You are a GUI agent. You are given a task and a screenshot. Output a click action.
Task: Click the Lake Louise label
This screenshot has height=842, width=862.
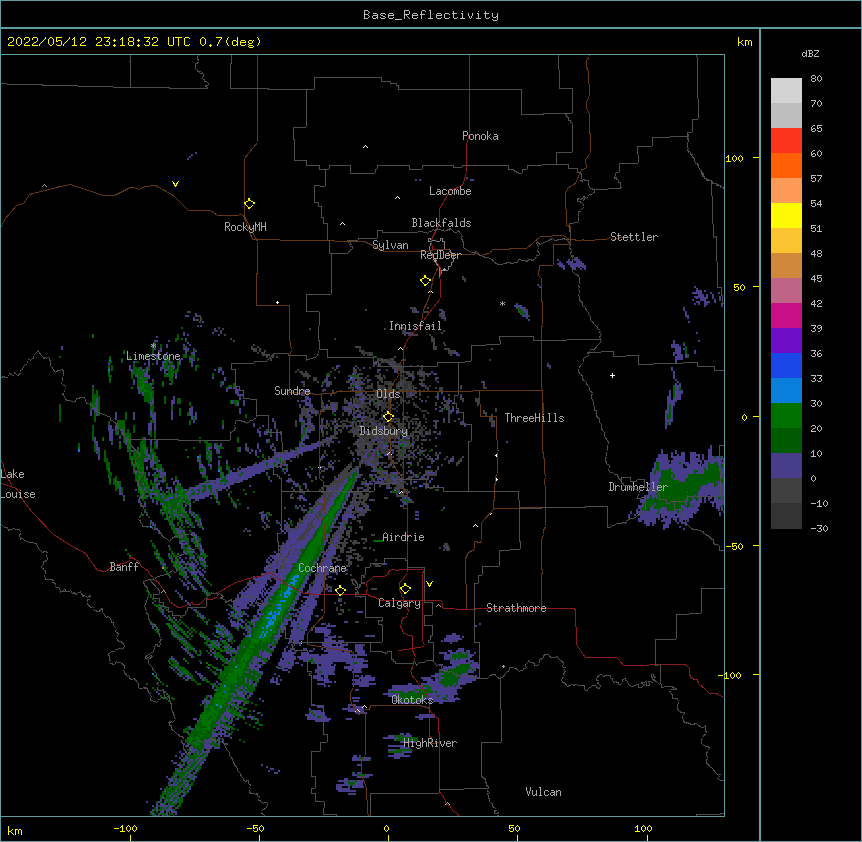pos(18,484)
